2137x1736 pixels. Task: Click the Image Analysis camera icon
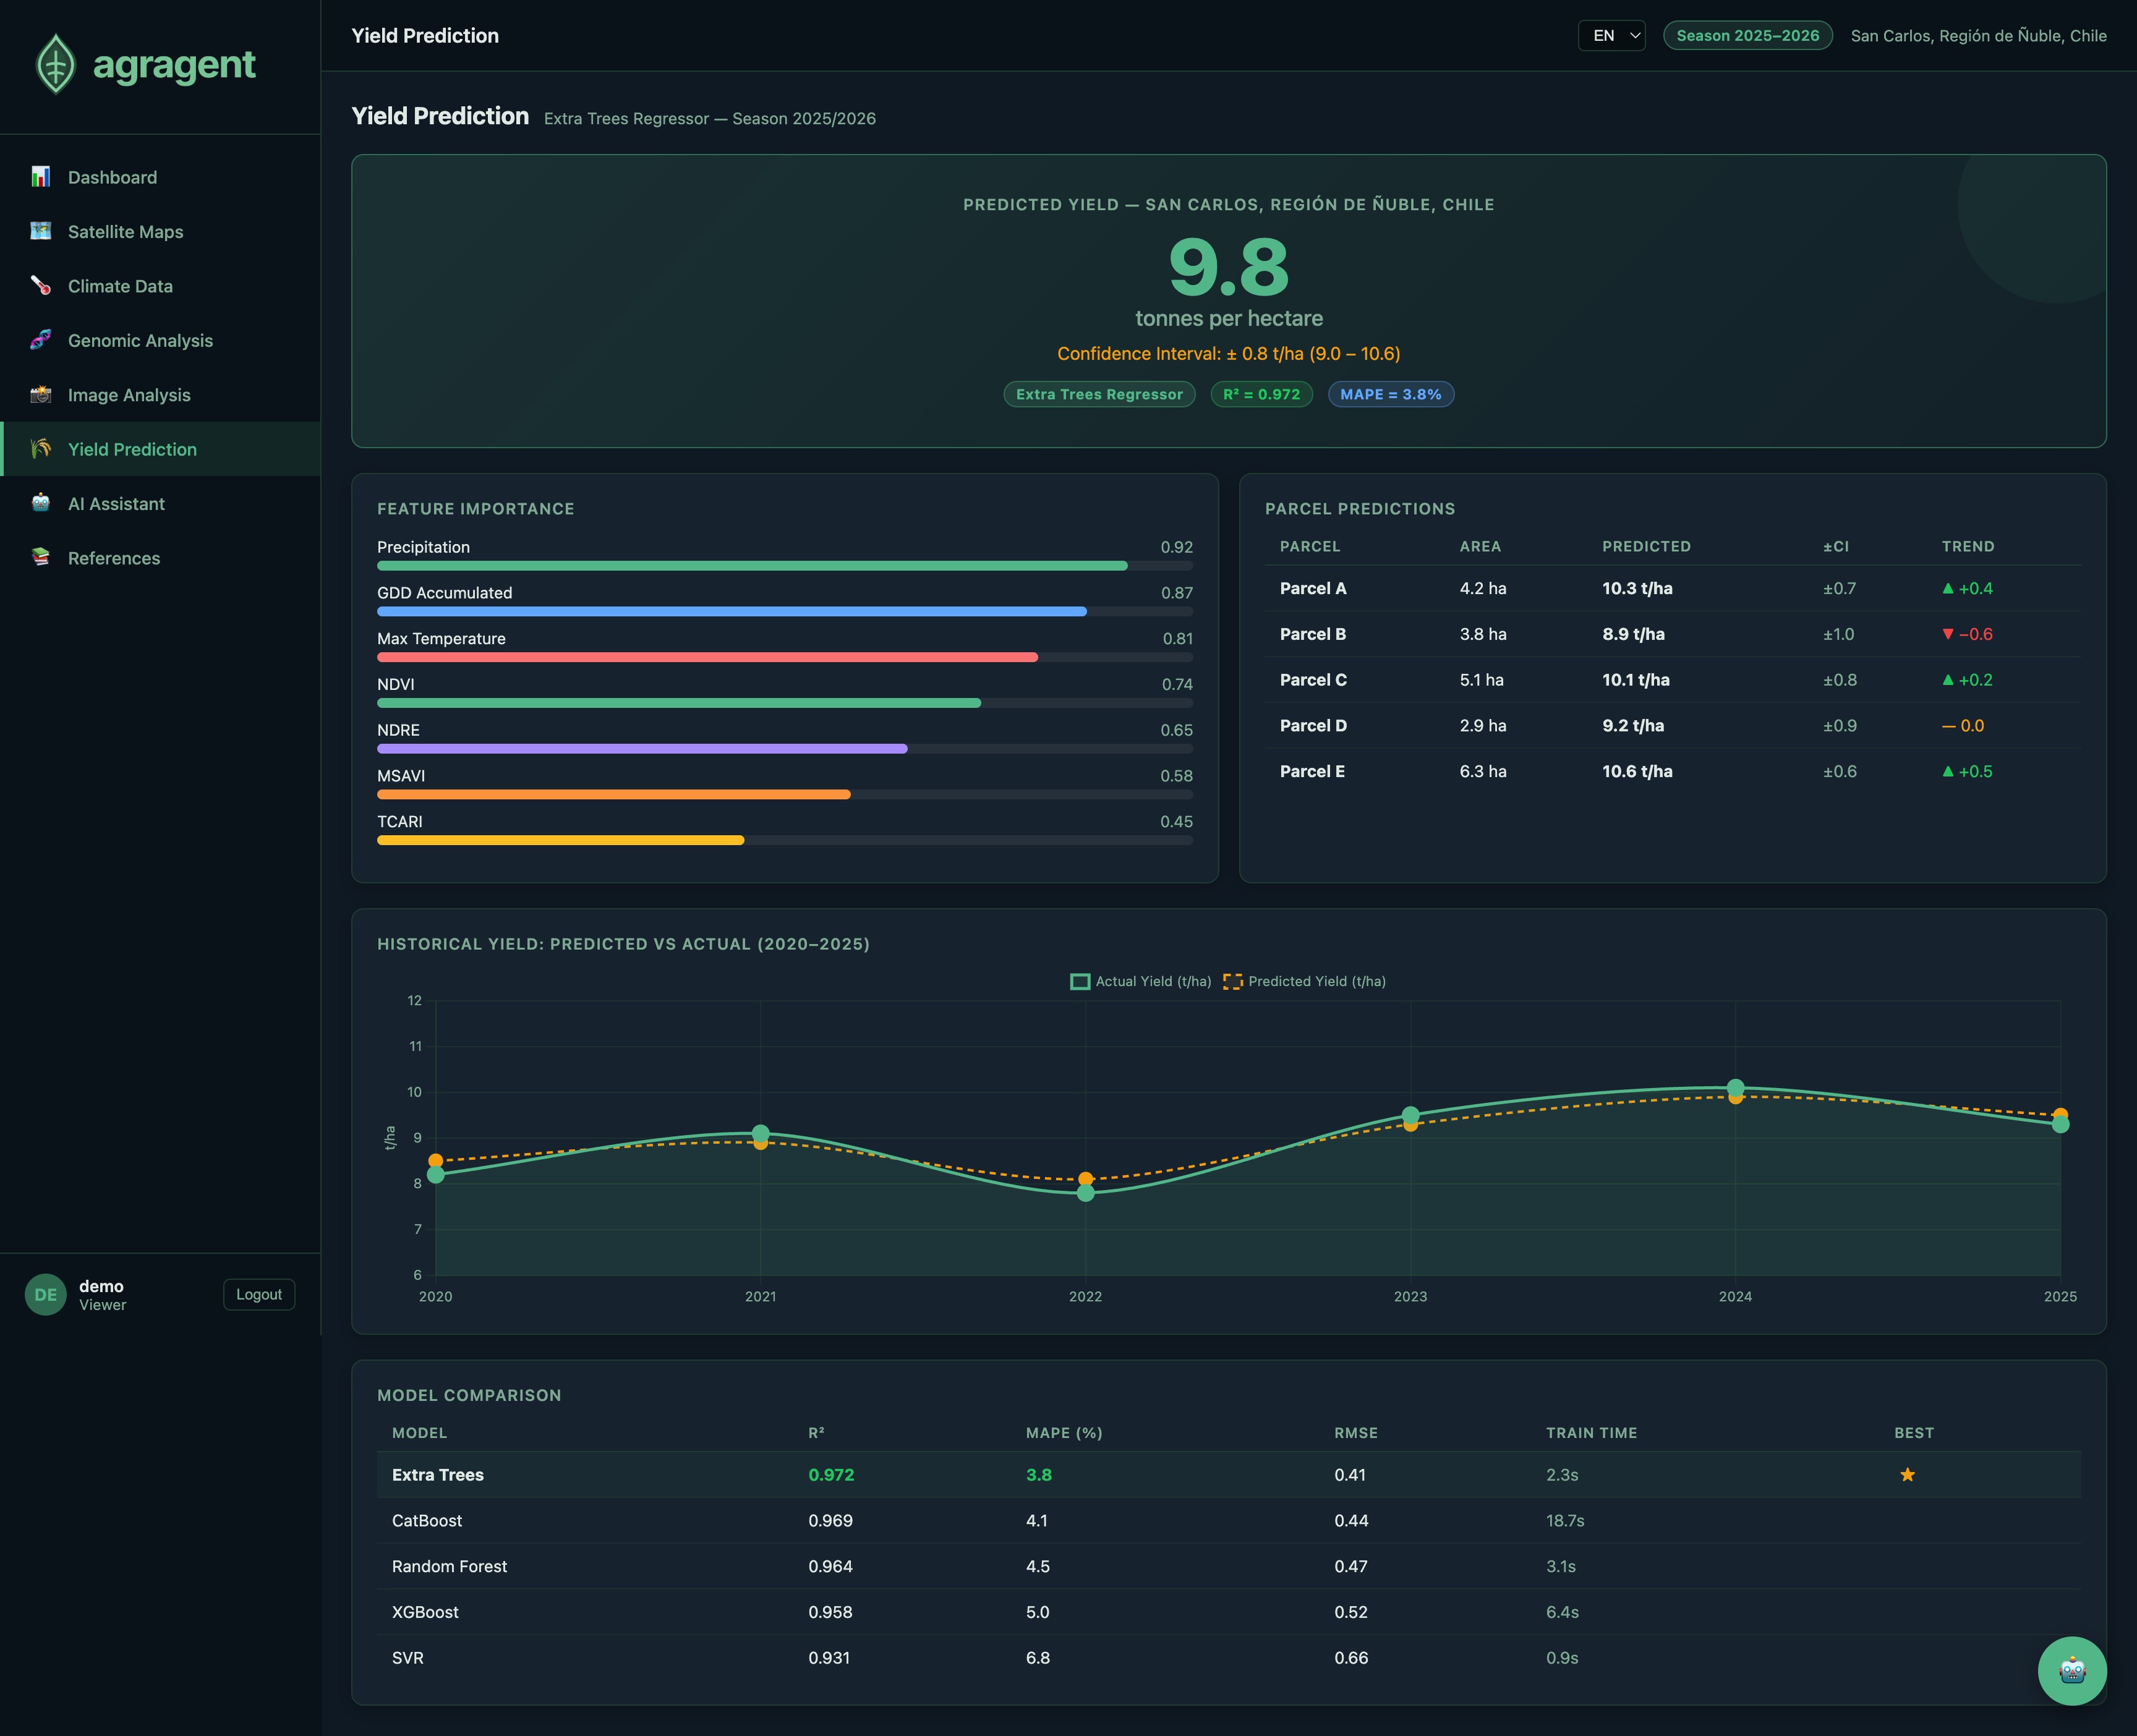41,395
